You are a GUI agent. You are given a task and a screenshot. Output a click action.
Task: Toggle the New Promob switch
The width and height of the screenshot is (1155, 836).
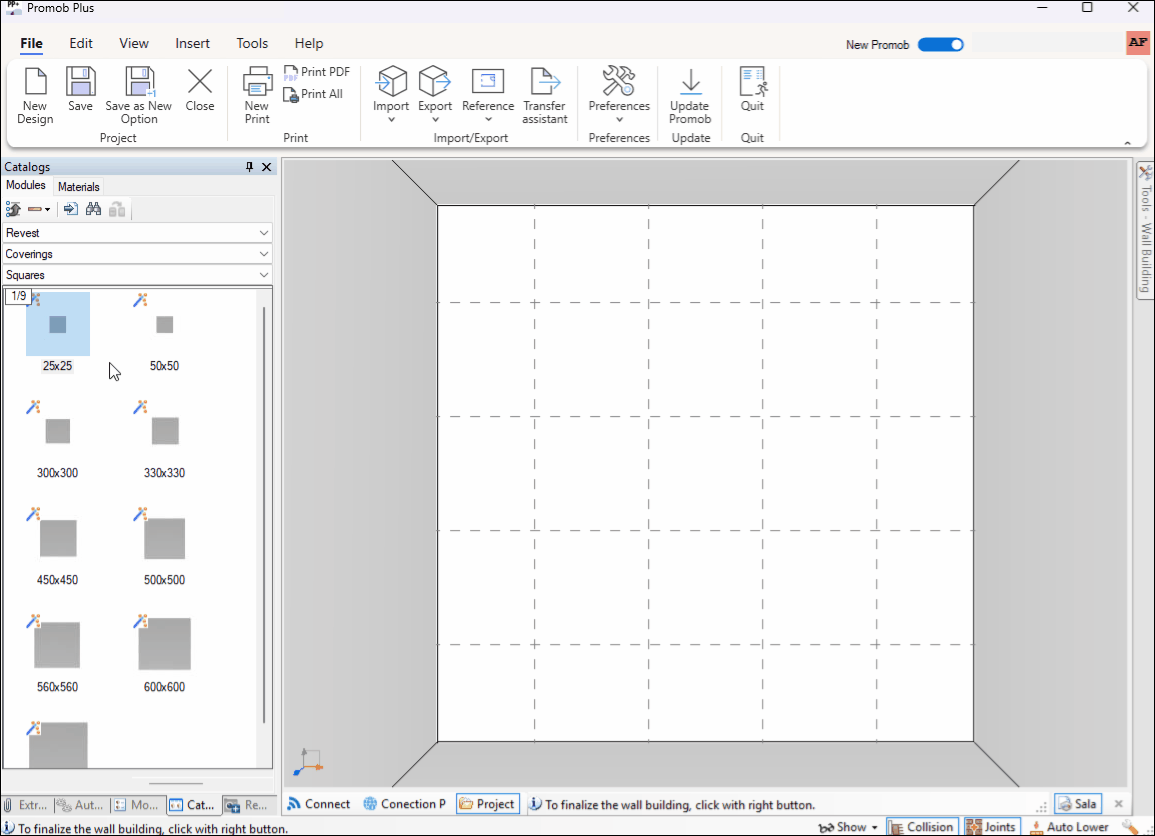(941, 45)
